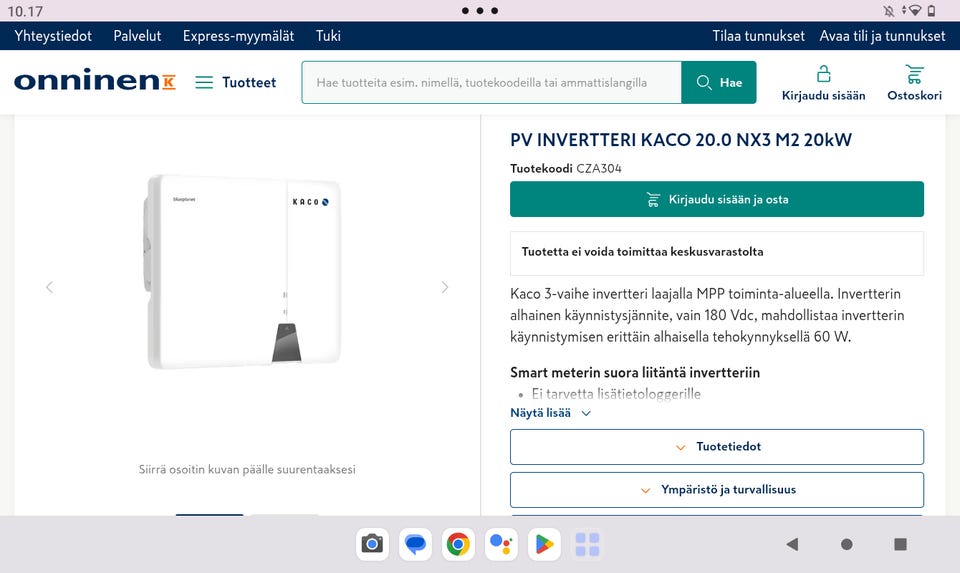960x573 pixels.
Task: Open Express-myymälät in the top bar
Action: (x=238, y=36)
